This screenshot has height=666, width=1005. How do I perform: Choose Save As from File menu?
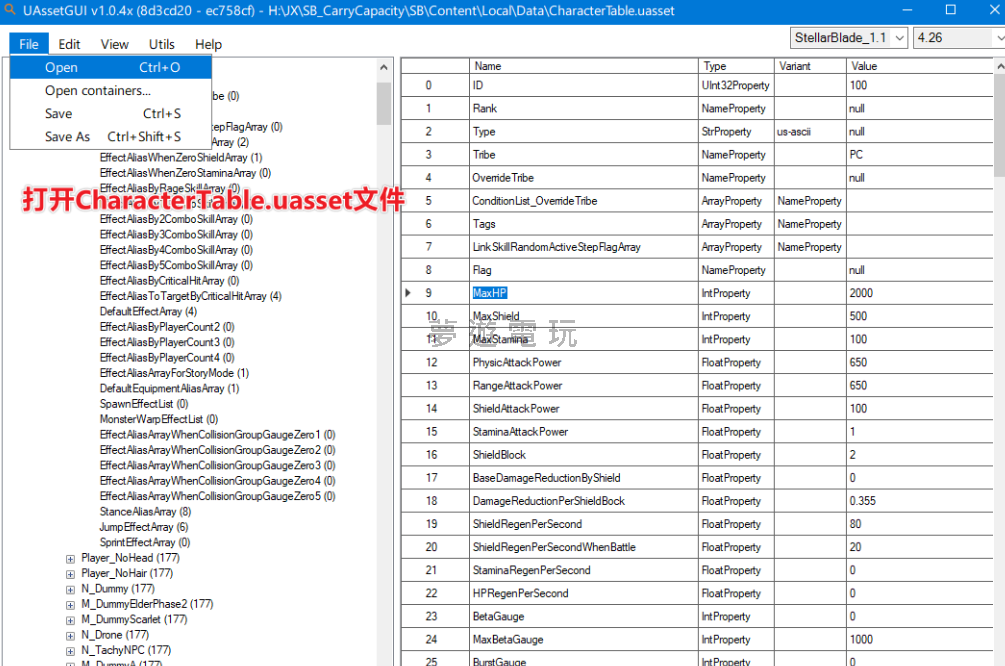pyautogui.click(x=67, y=136)
